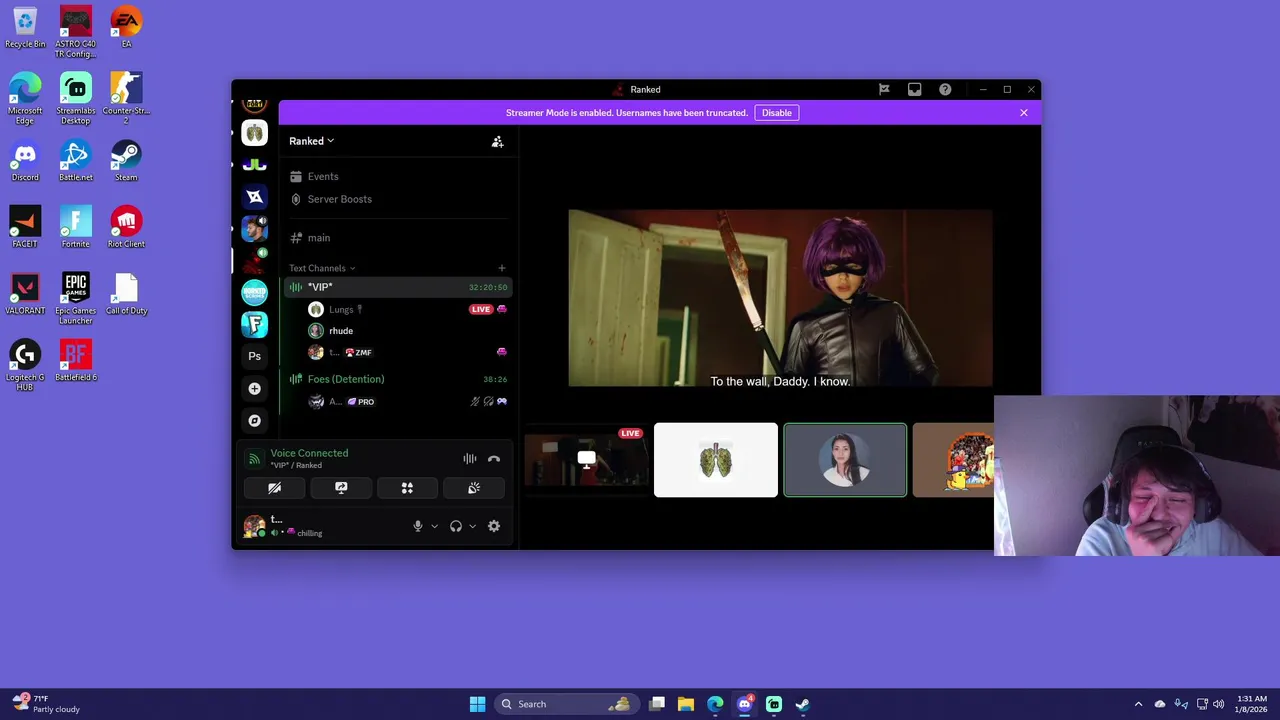
Task: Open Events in channel list
Action: [x=398, y=176]
